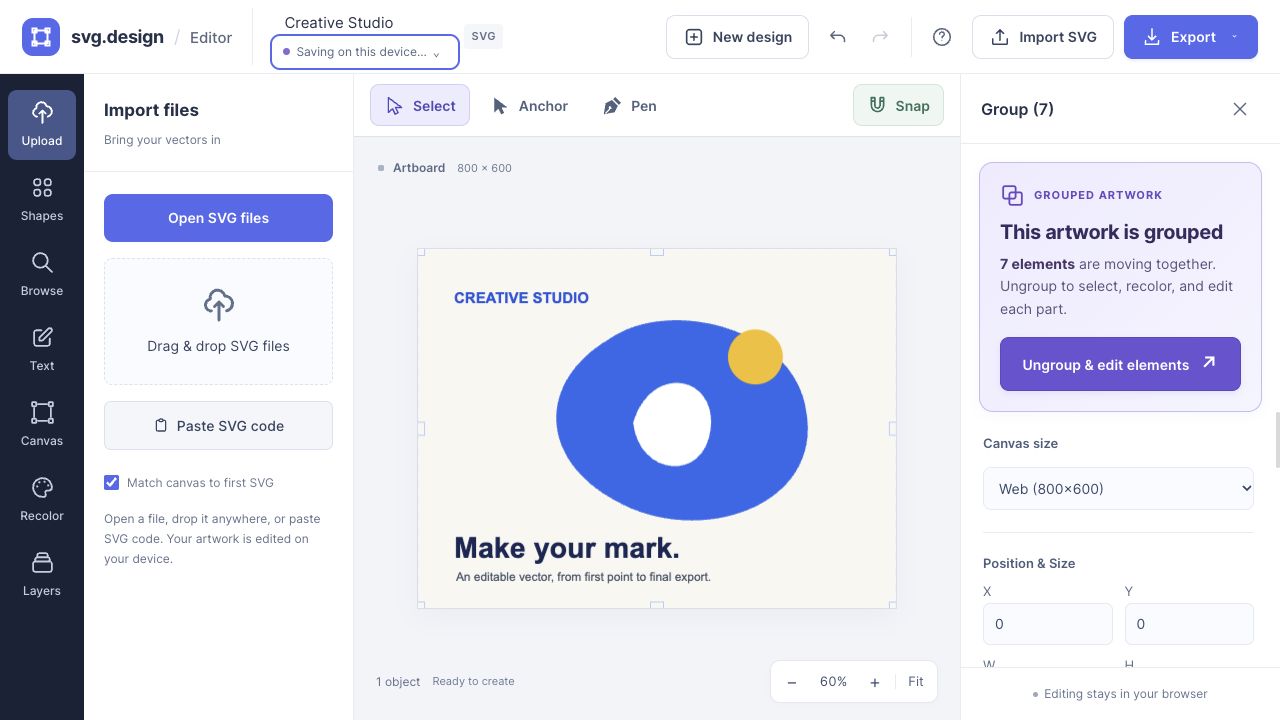
Task: Open the Canvas sidebar panel
Action: tap(42, 425)
